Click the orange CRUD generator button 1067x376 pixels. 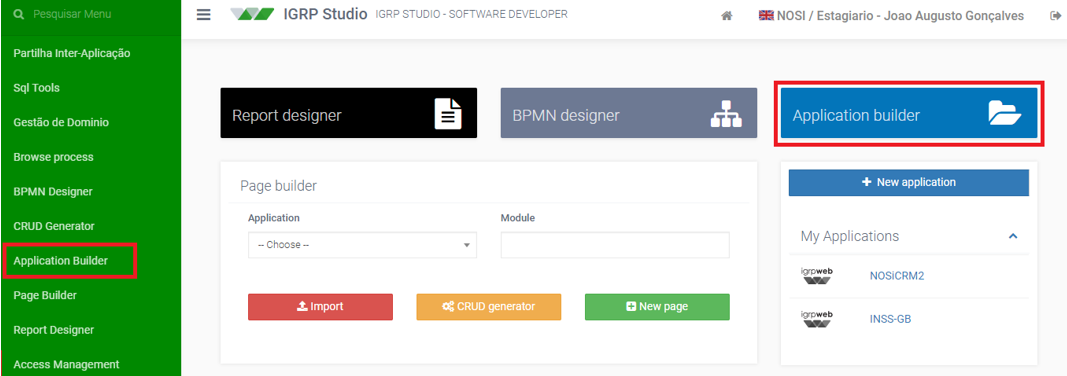coord(489,307)
